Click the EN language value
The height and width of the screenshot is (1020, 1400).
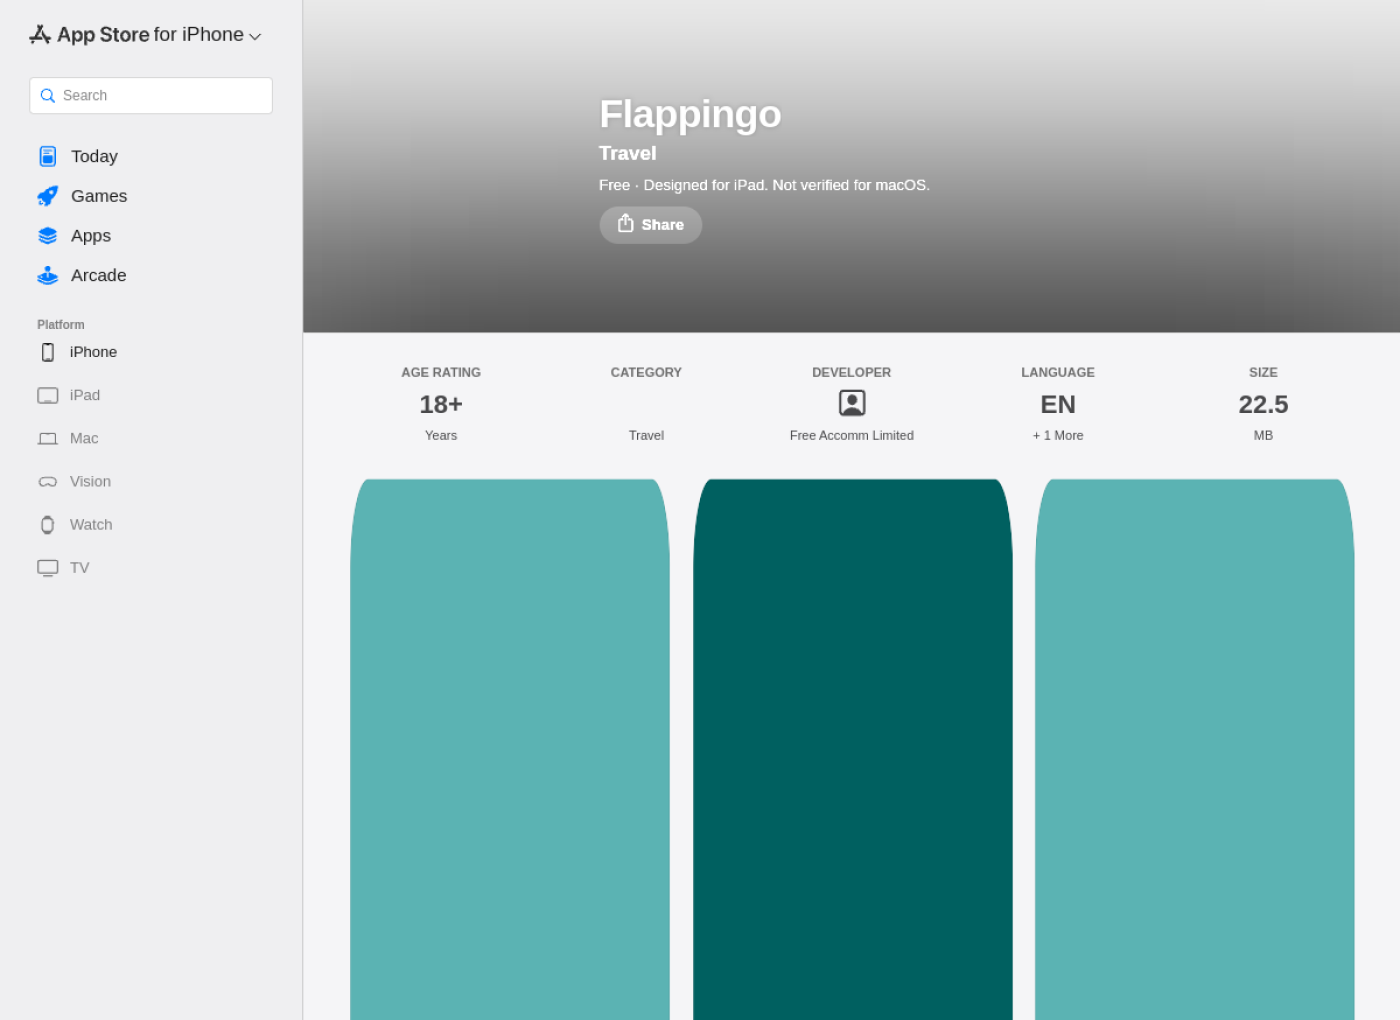1058,404
